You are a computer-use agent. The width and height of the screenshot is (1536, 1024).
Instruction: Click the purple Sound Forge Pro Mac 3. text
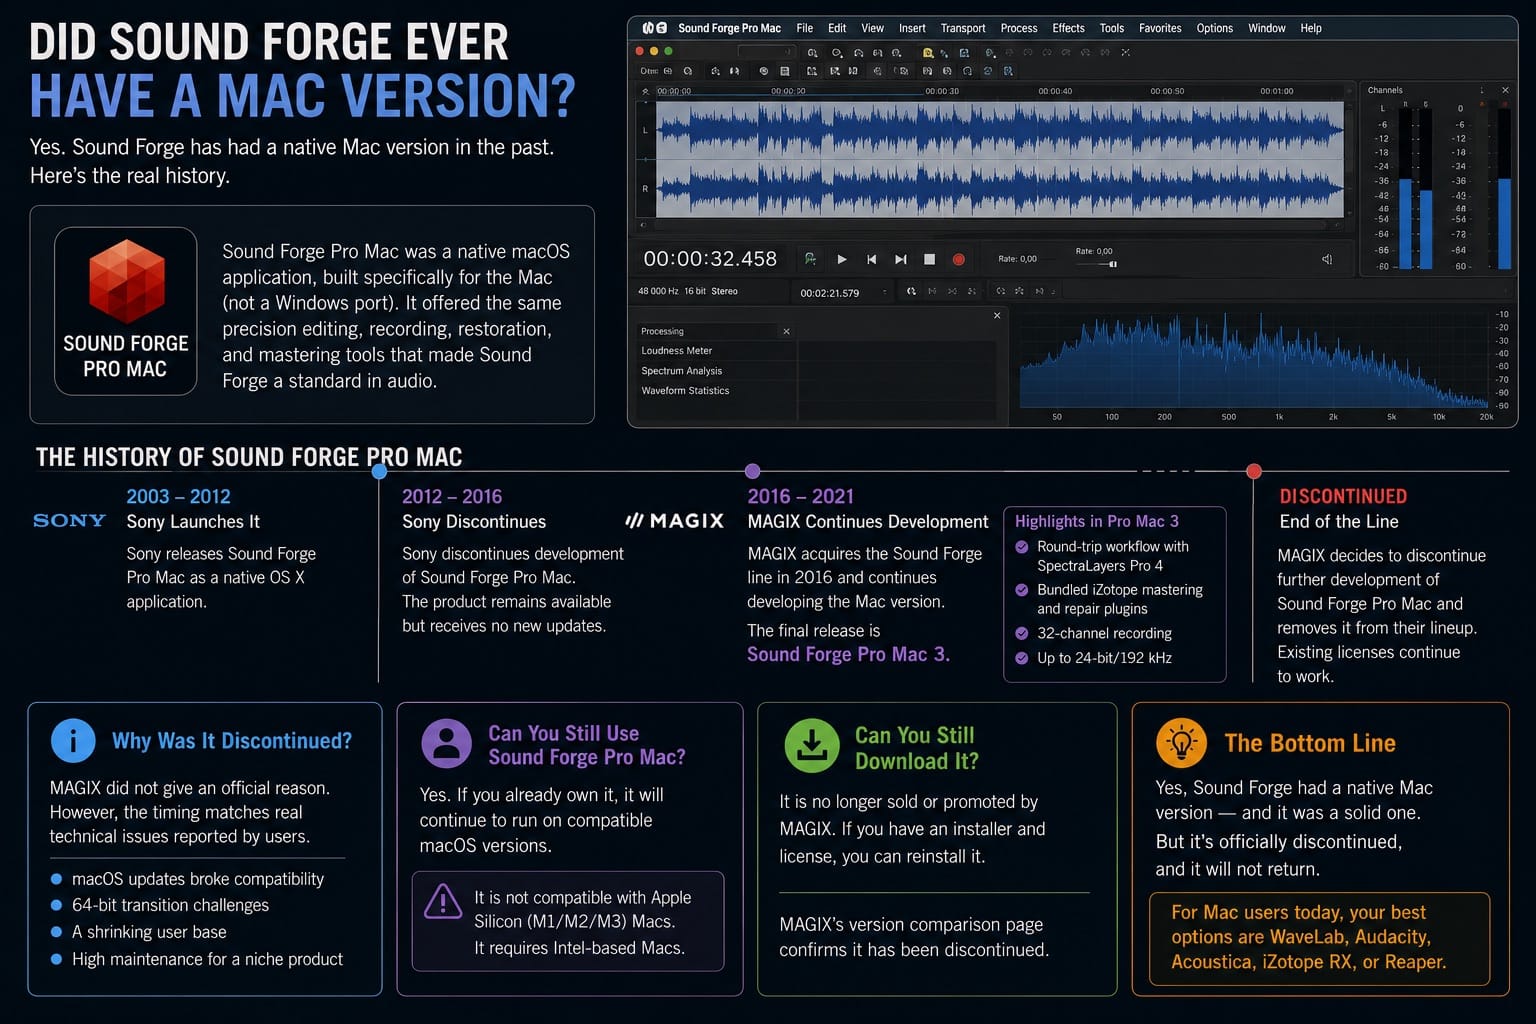click(x=848, y=654)
